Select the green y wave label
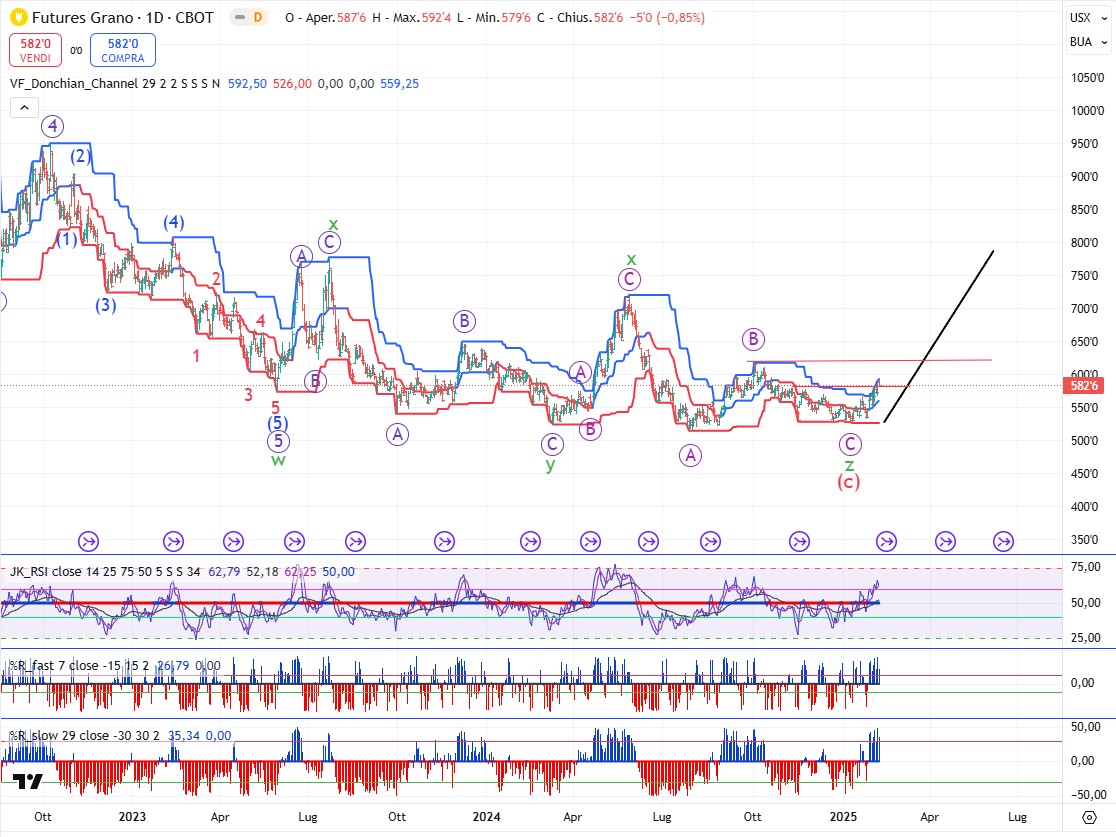This screenshot has height=837, width=1116. click(550, 465)
